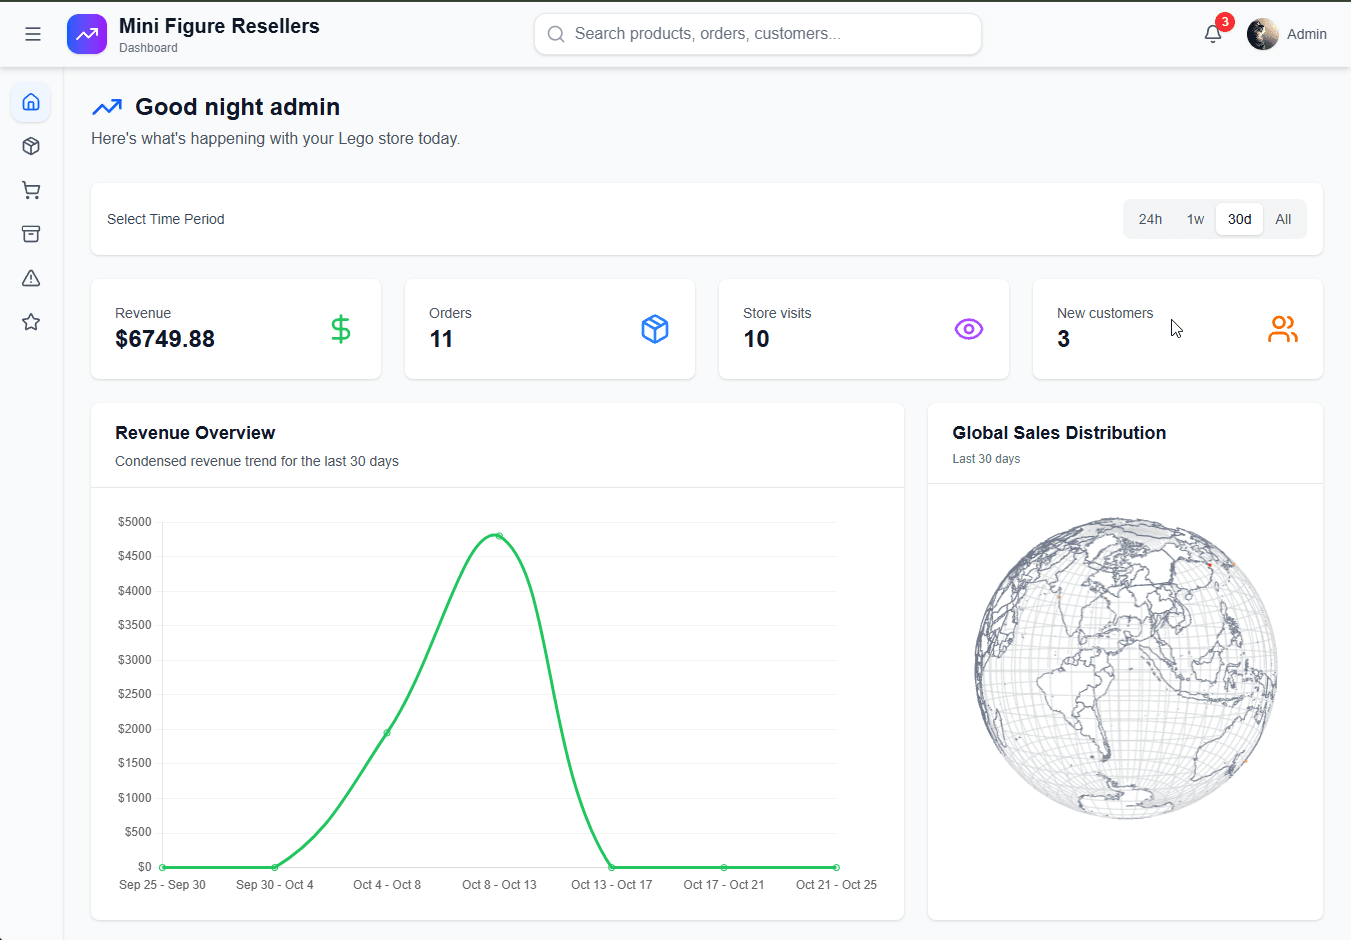Click the shopping cart orders icon
Viewport: 1351px width, 940px height.
[30, 190]
